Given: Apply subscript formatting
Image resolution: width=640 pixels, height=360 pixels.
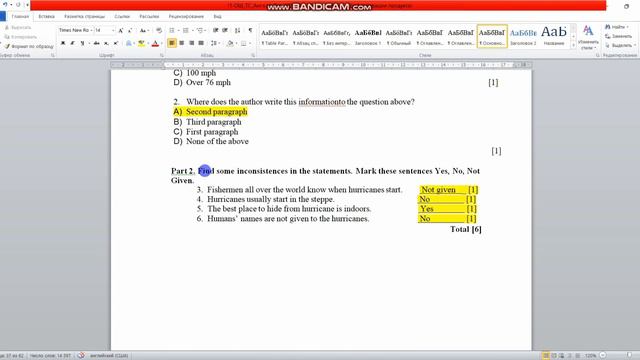Looking at the screenshot, I should click(x=106, y=43).
